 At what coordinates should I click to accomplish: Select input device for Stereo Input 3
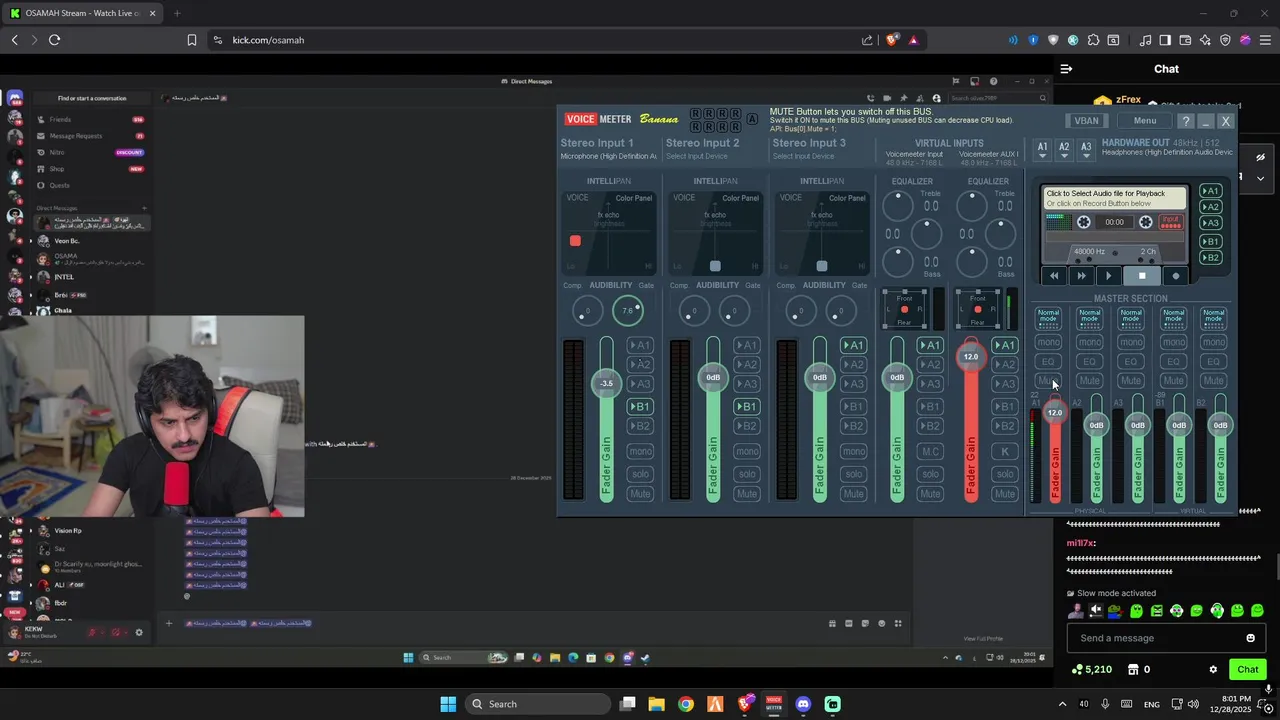(x=802, y=156)
